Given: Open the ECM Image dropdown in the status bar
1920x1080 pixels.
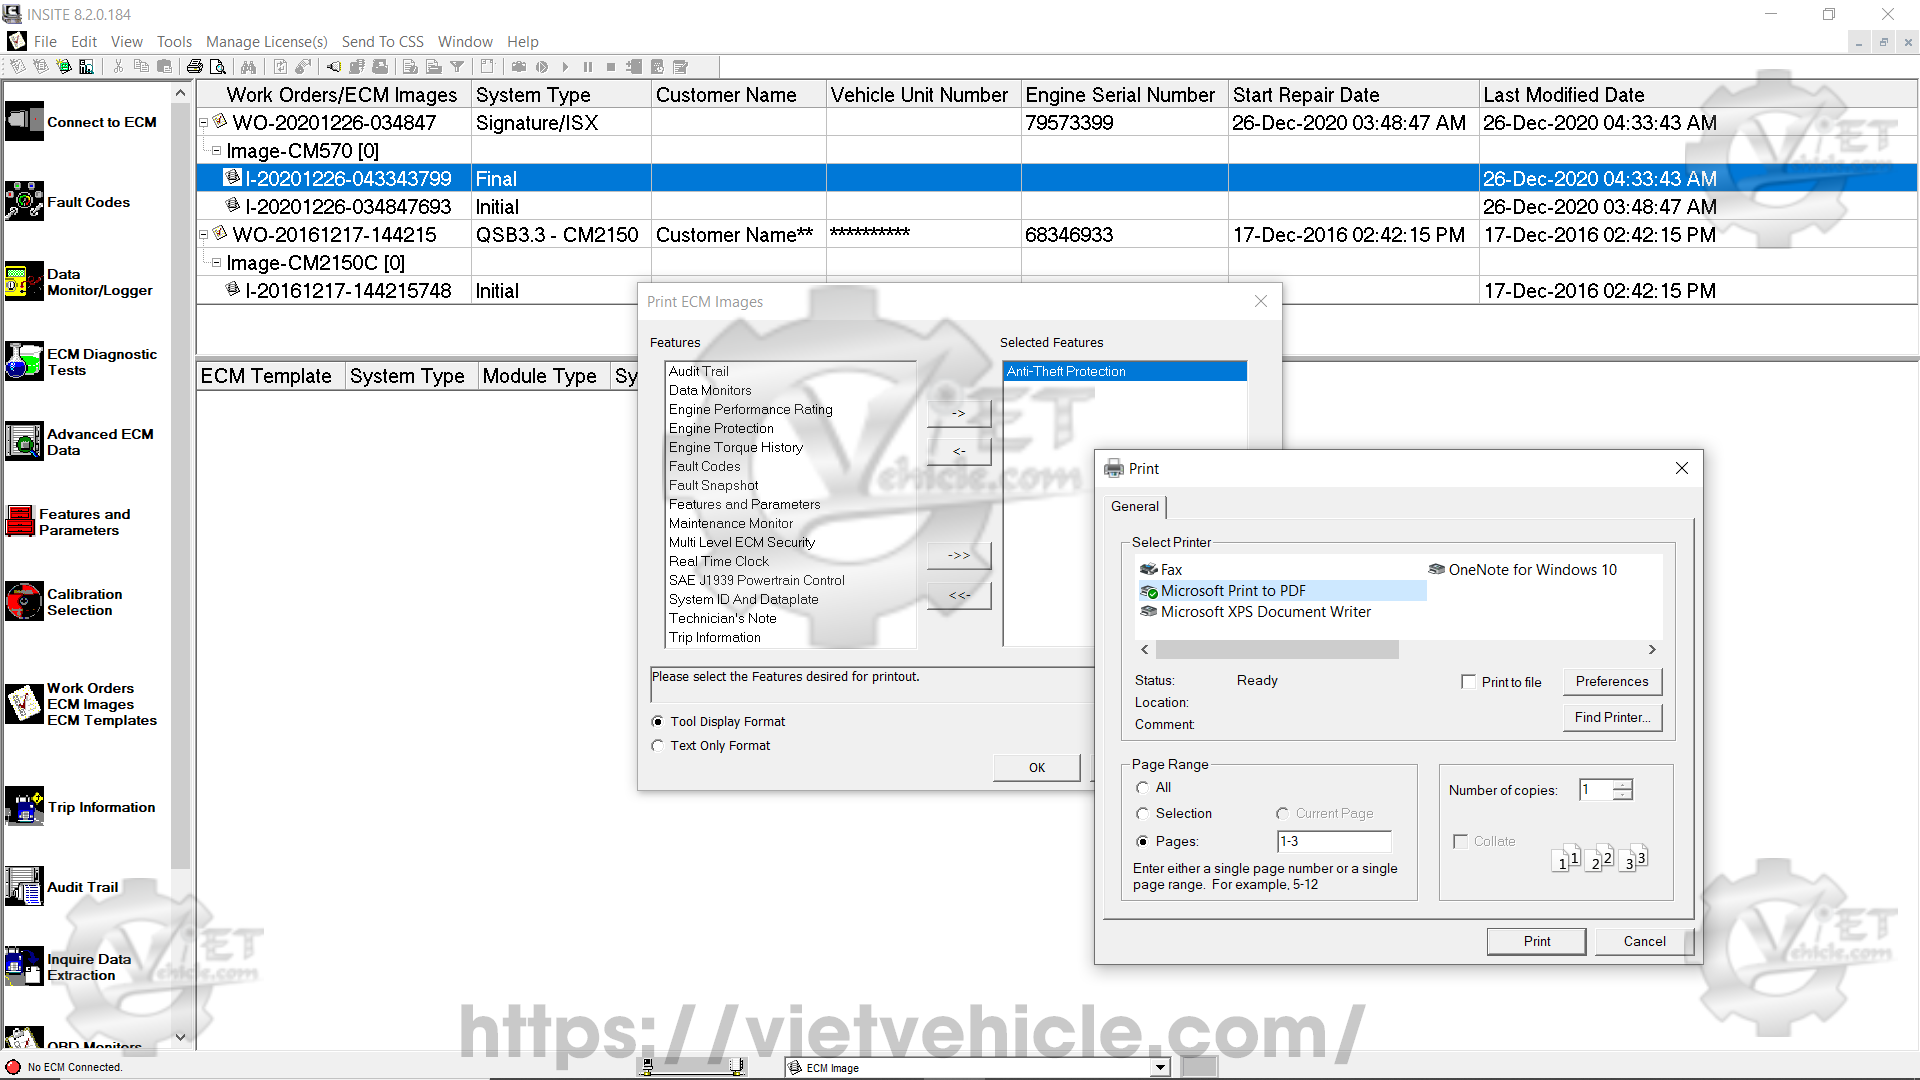Looking at the screenshot, I should click(x=1160, y=1067).
